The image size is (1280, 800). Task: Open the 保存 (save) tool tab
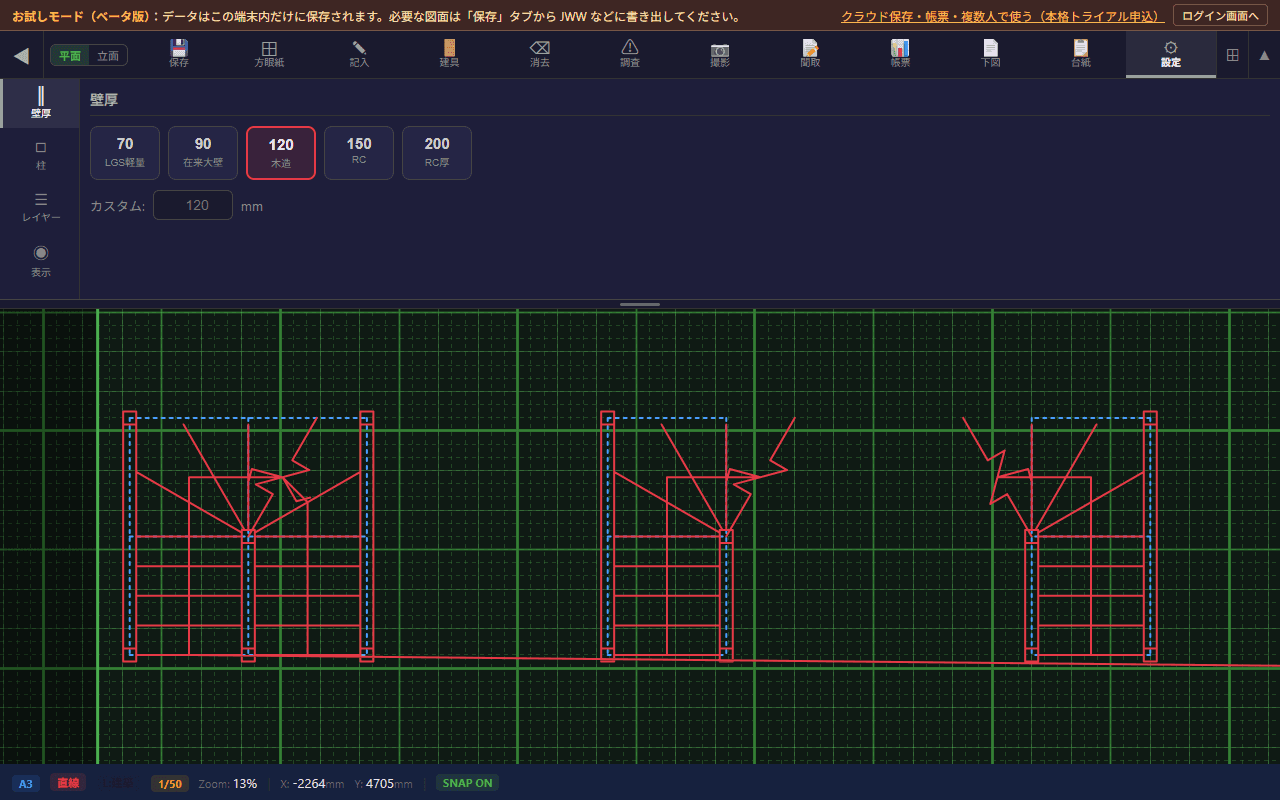179,55
